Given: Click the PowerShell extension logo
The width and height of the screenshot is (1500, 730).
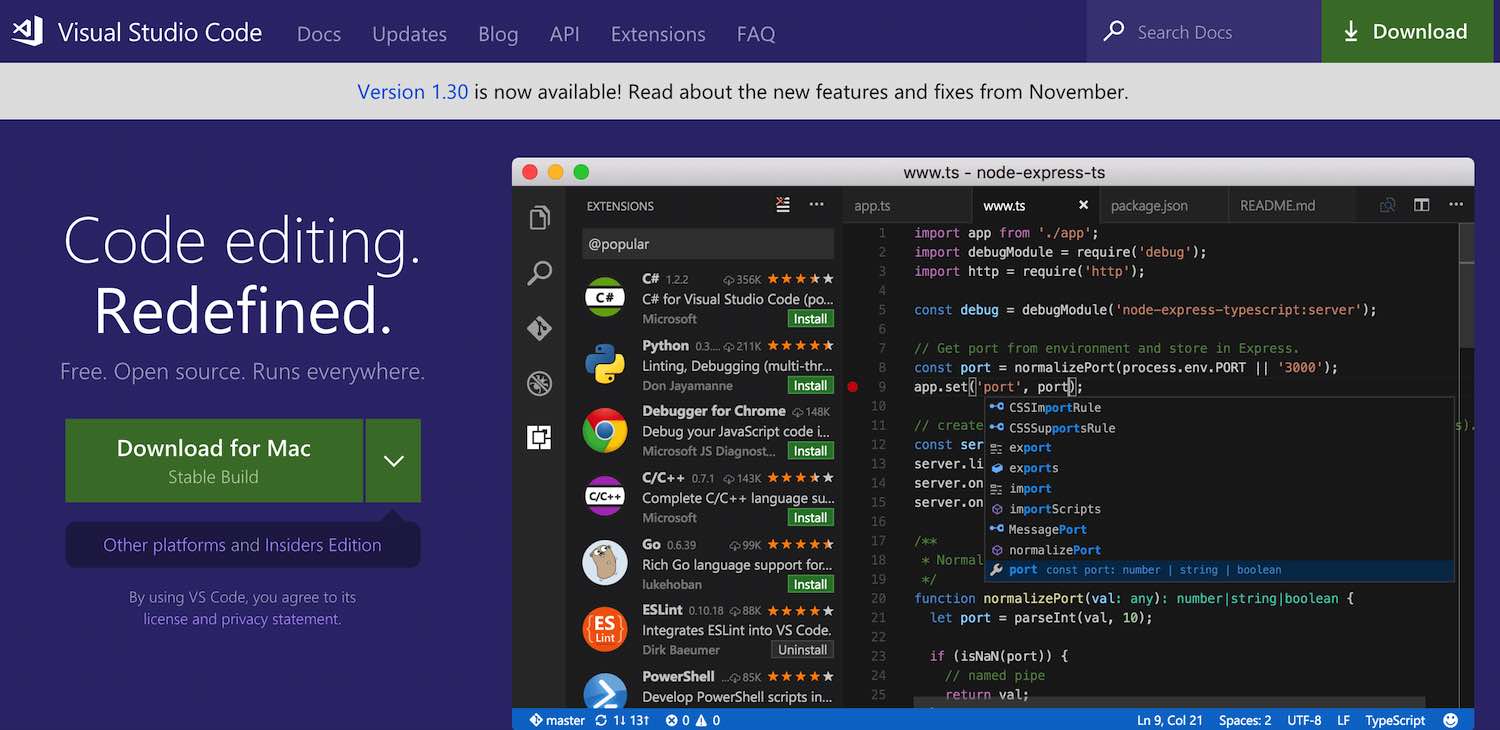Looking at the screenshot, I should tap(605, 690).
